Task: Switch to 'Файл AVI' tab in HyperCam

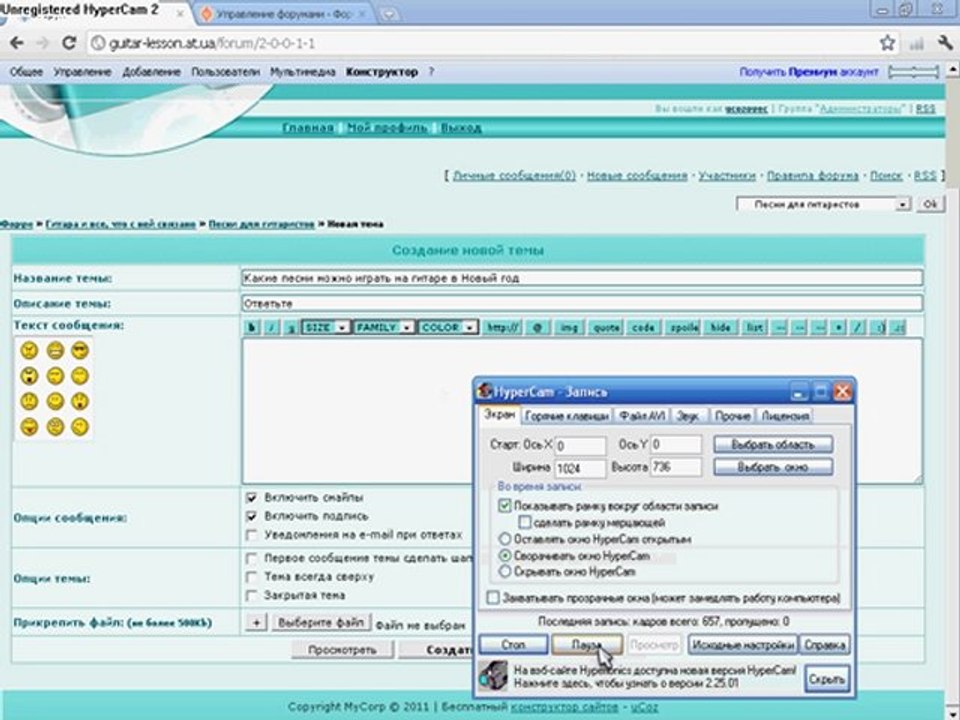Action: (x=642, y=416)
